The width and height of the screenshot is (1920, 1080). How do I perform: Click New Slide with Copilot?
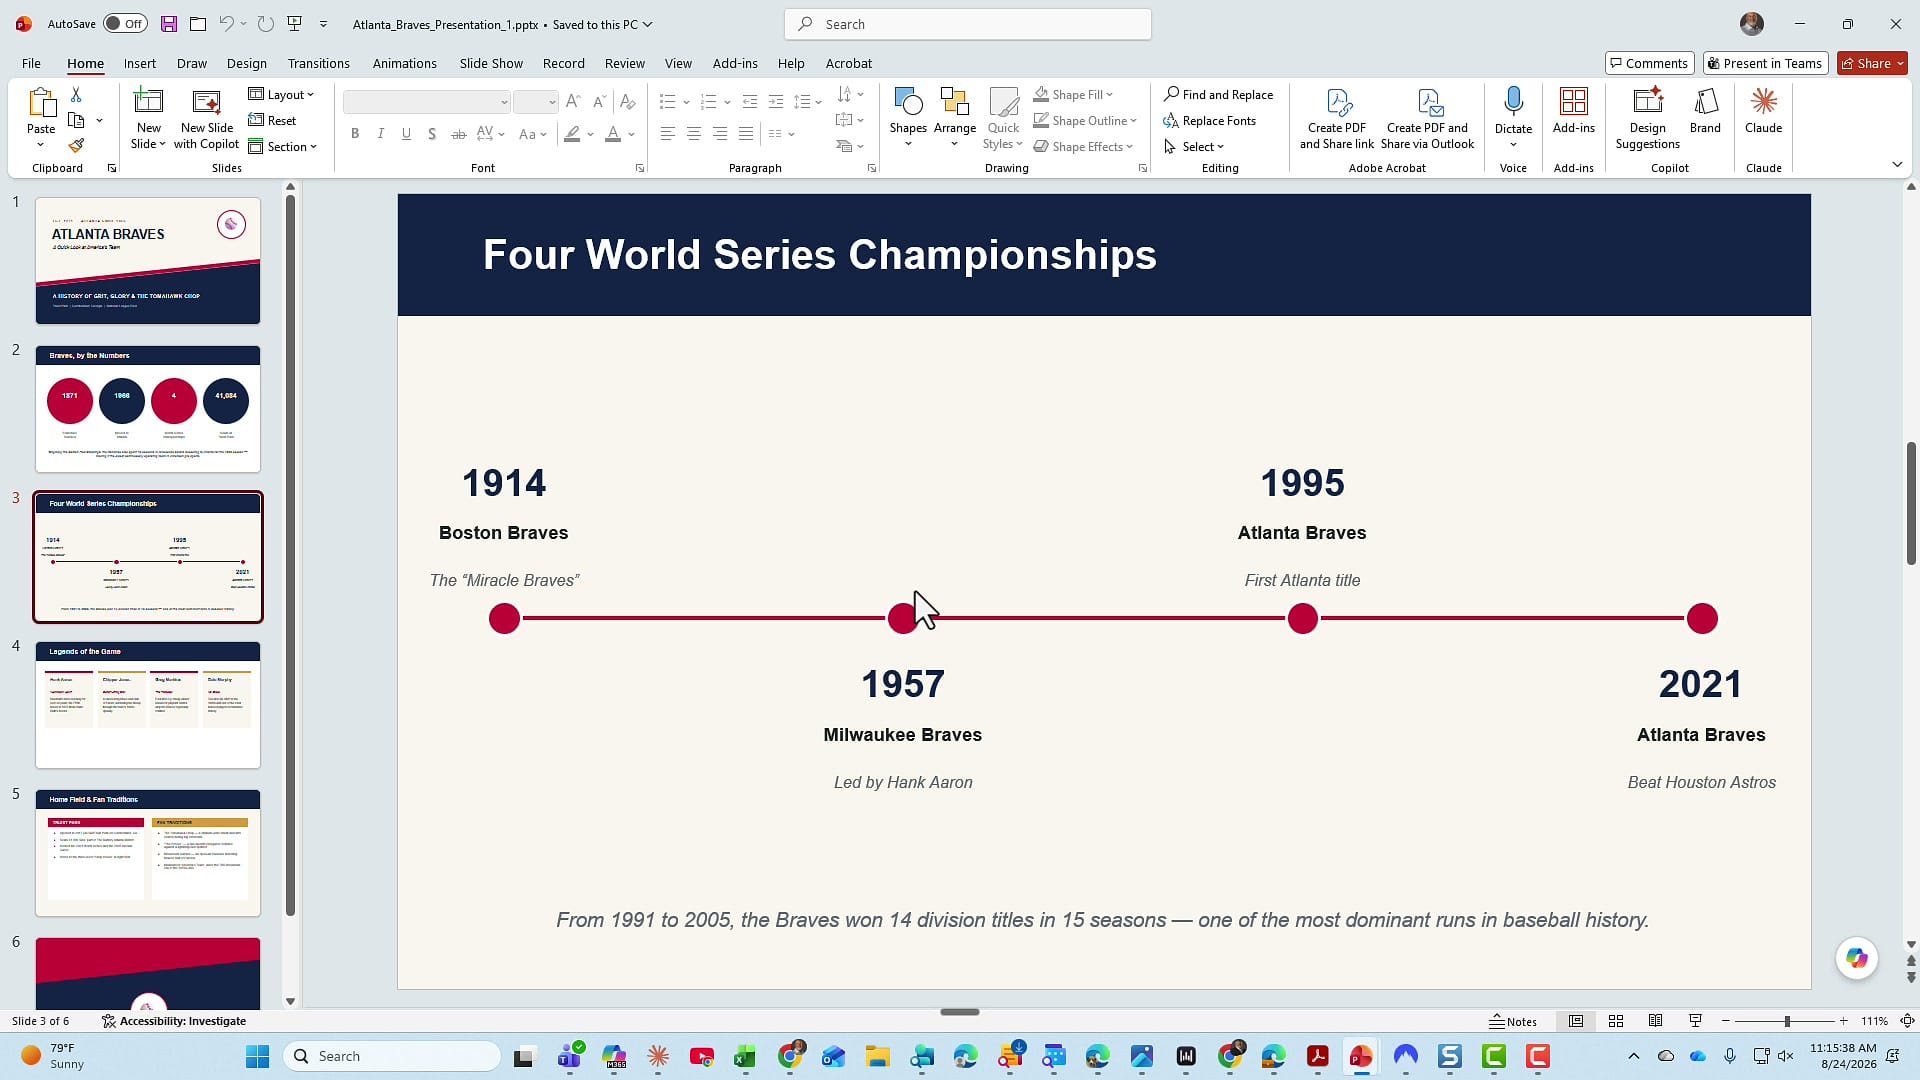coord(206,118)
